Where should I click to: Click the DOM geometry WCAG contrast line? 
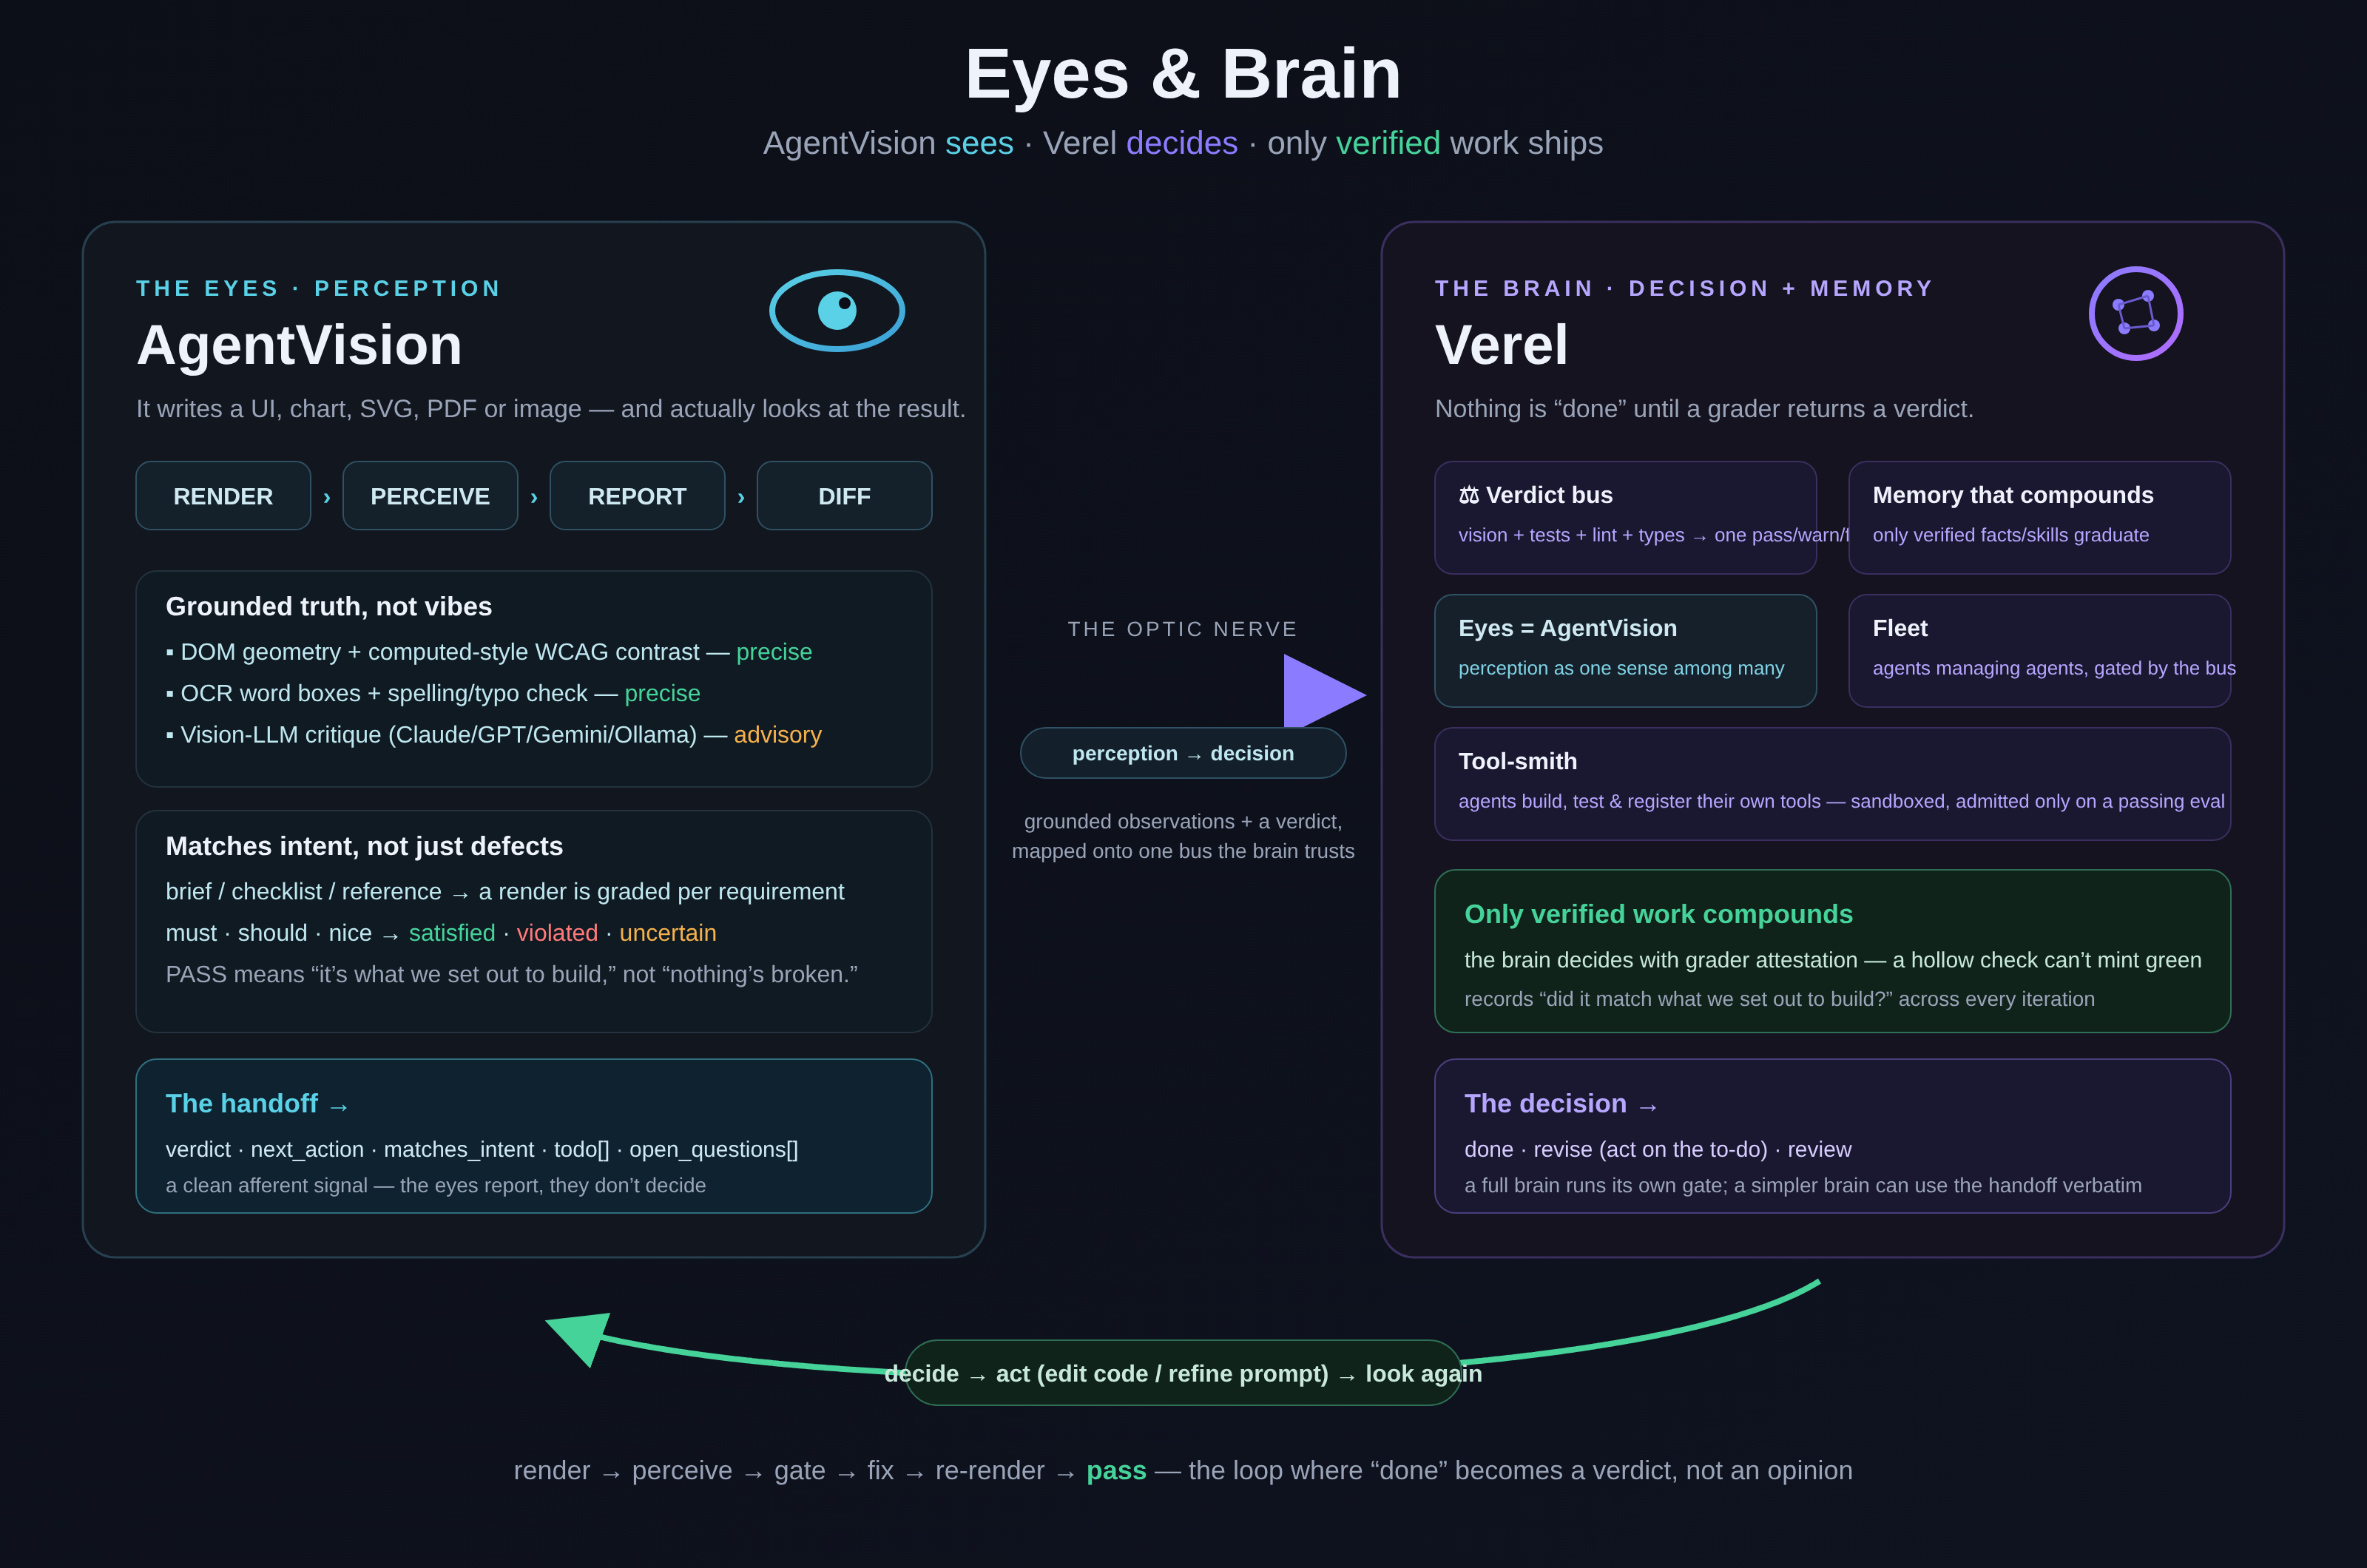click(x=489, y=652)
